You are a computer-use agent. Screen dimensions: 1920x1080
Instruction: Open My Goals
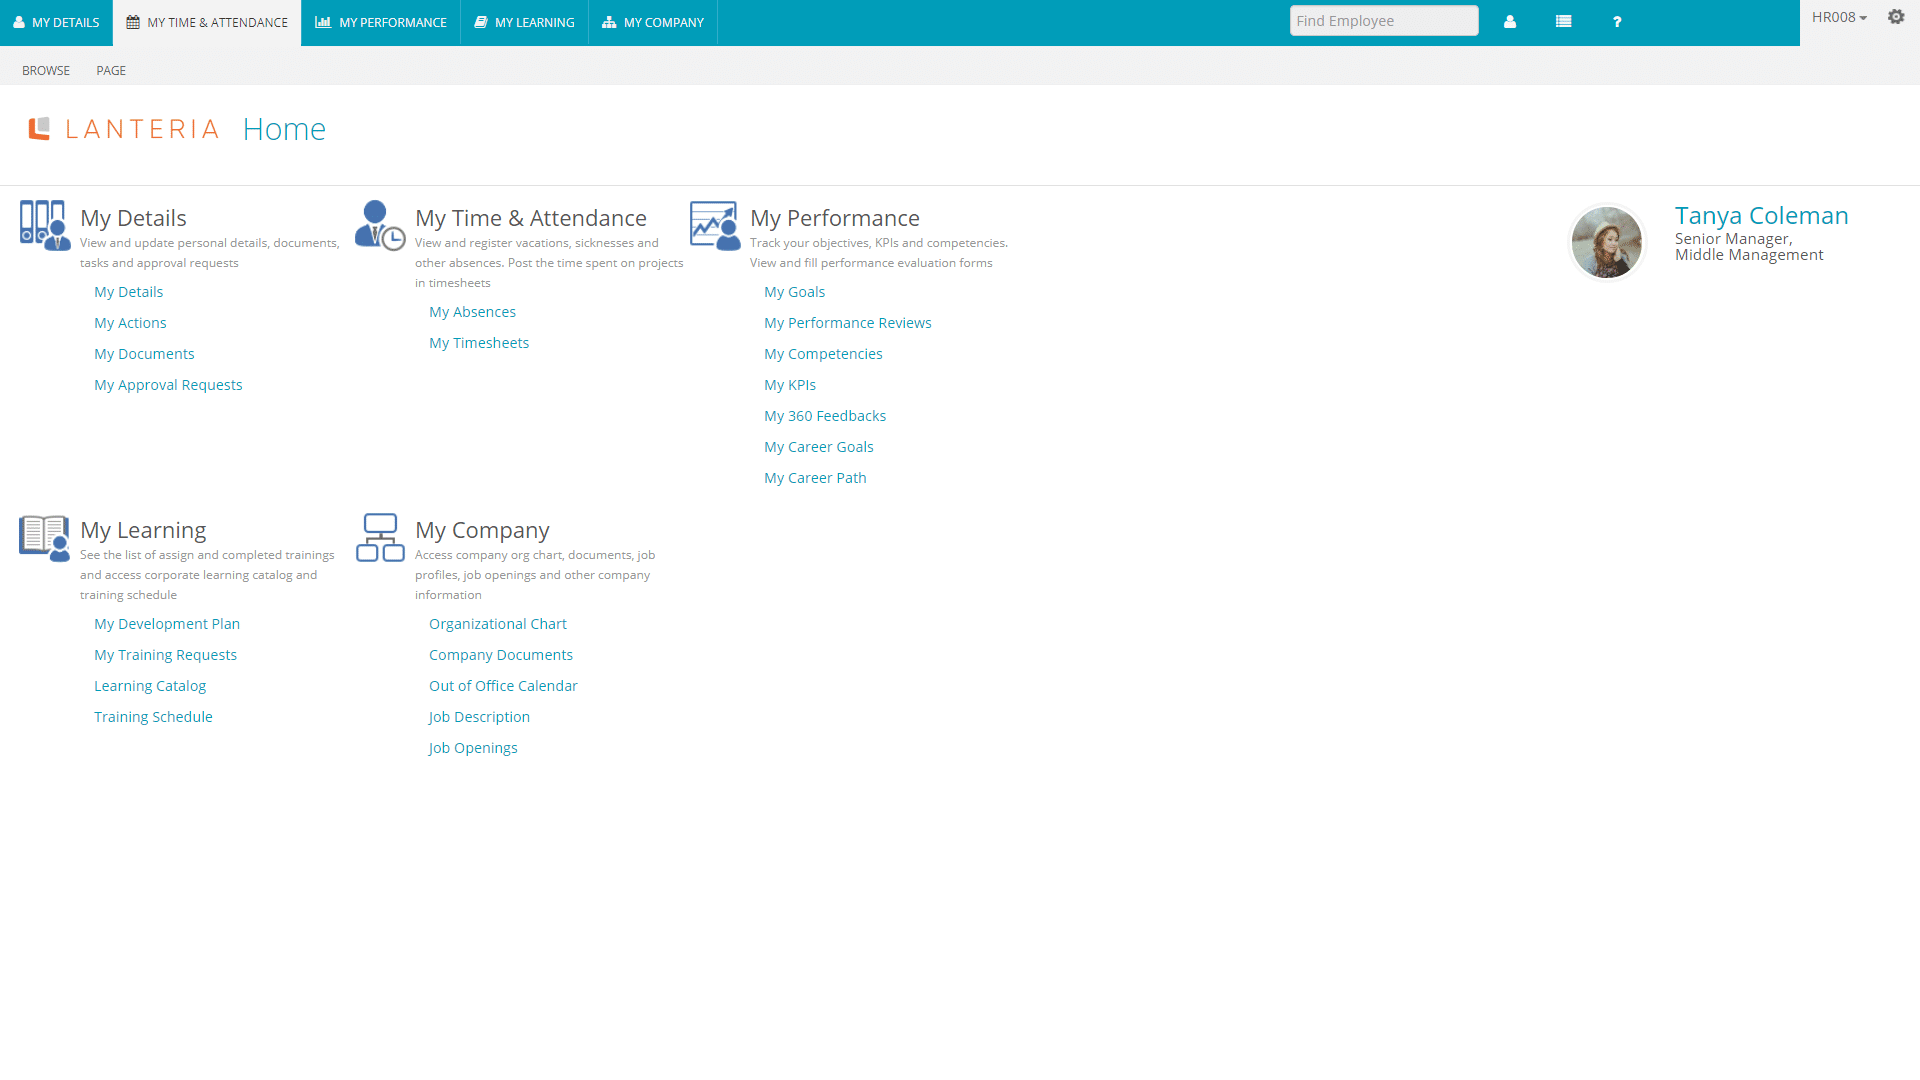794,292
